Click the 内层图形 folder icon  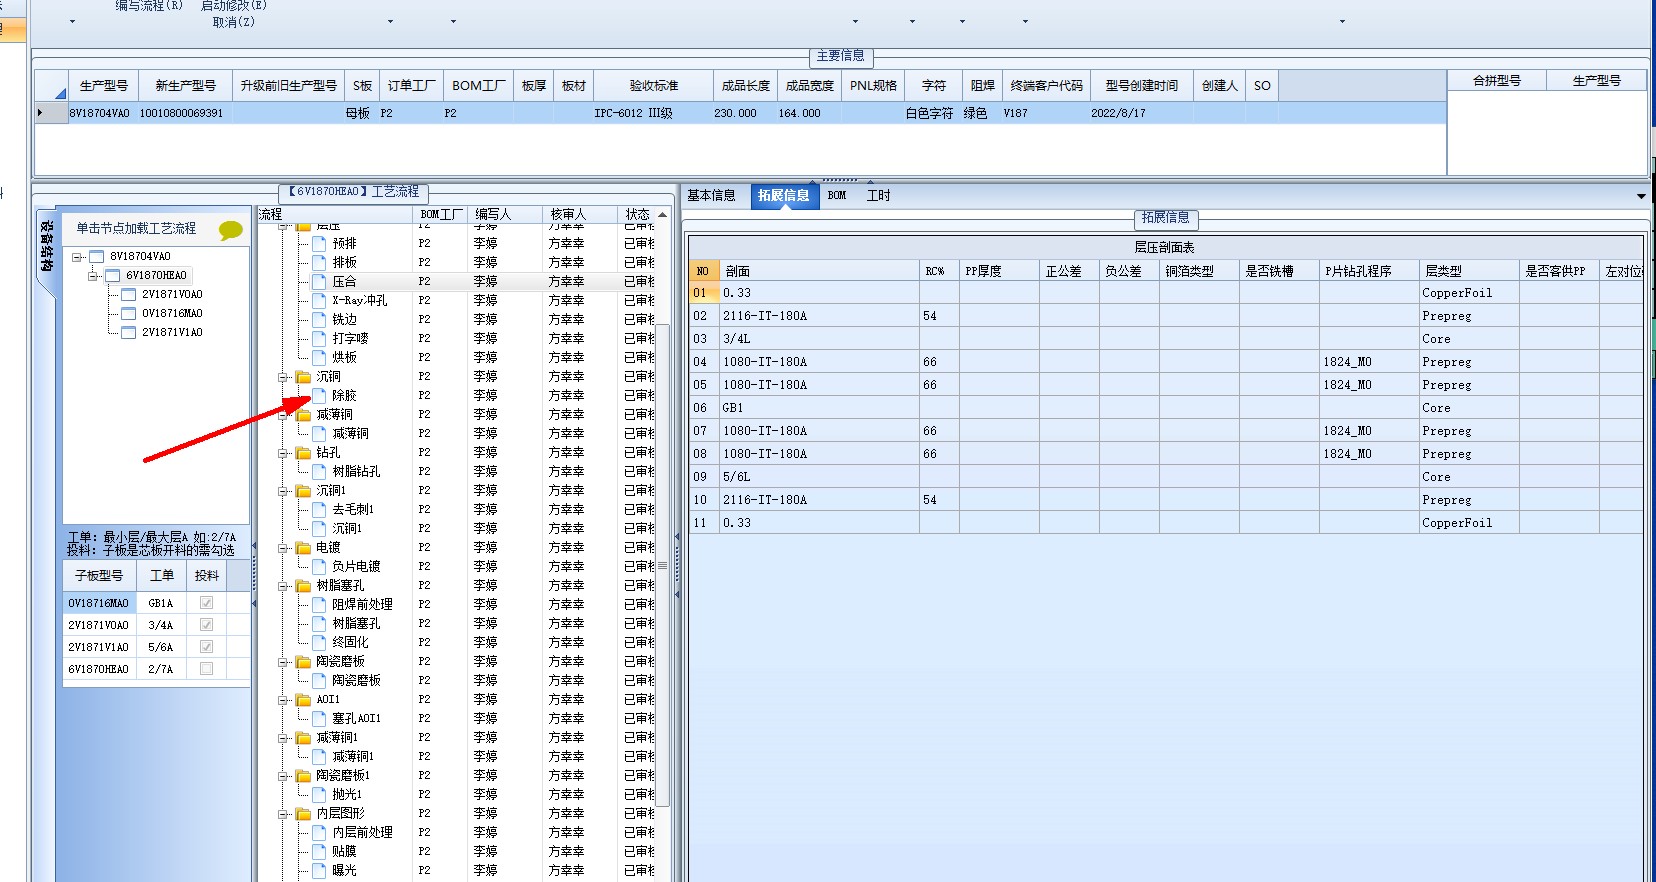303,814
